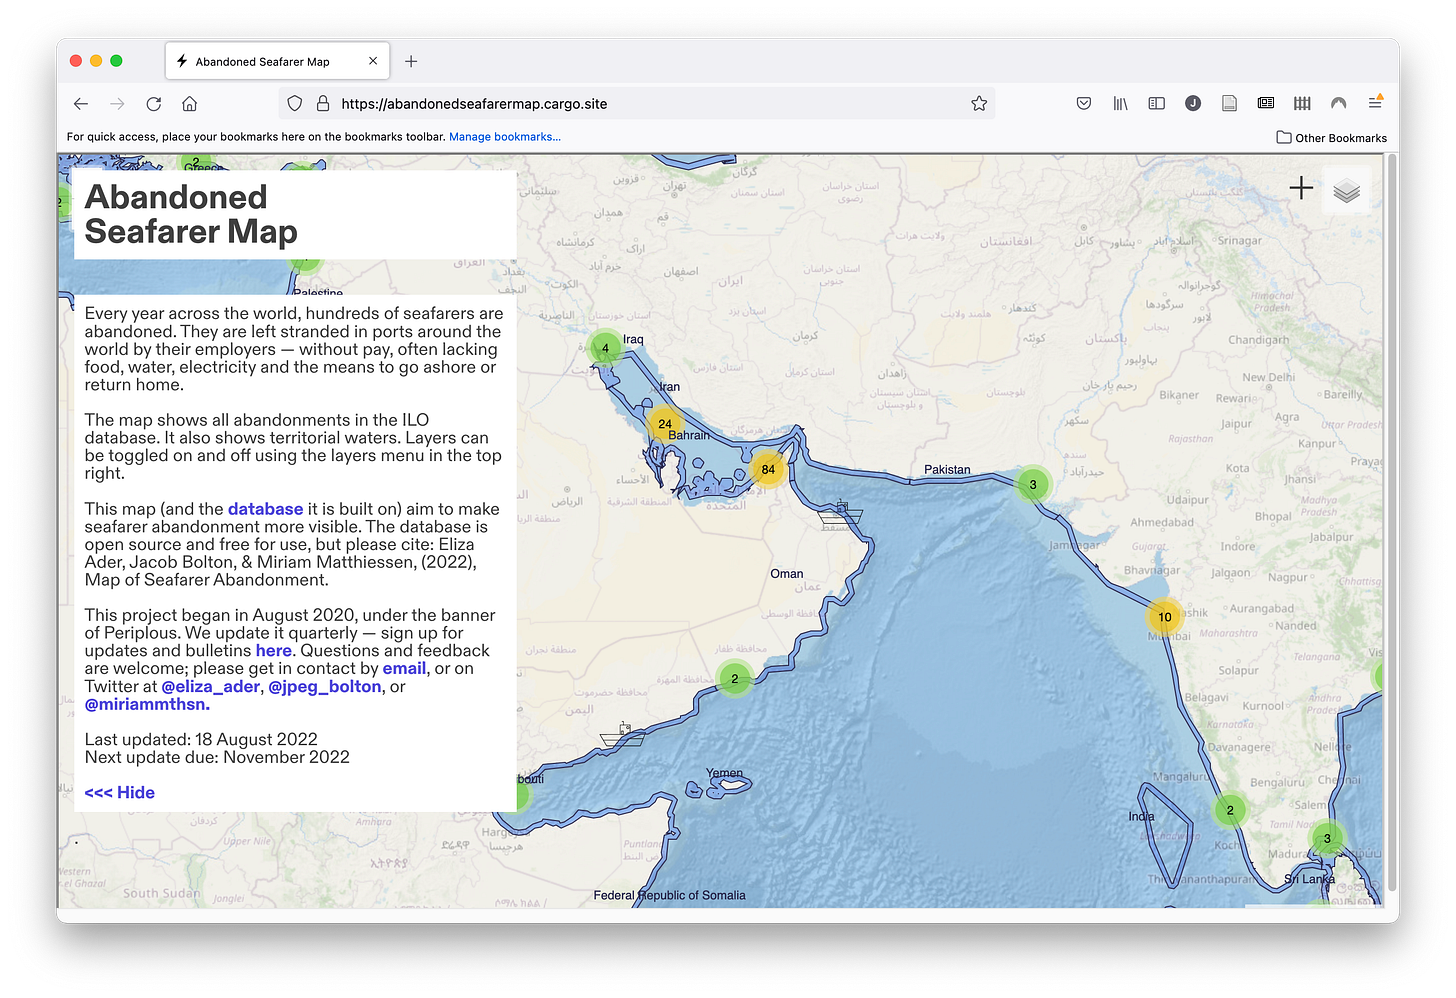Bookmark the page with the star

[x=978, y=103]
